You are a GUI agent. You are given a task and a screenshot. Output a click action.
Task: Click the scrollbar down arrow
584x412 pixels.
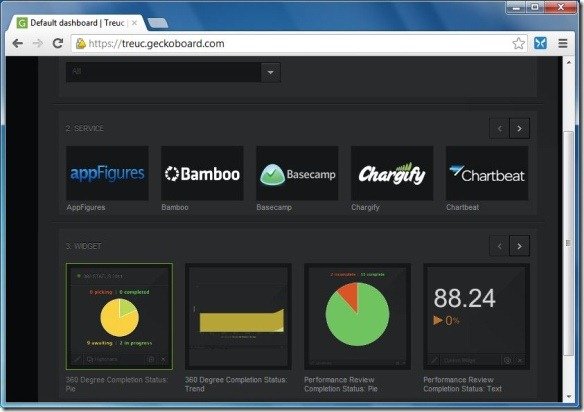click(568, 397)
